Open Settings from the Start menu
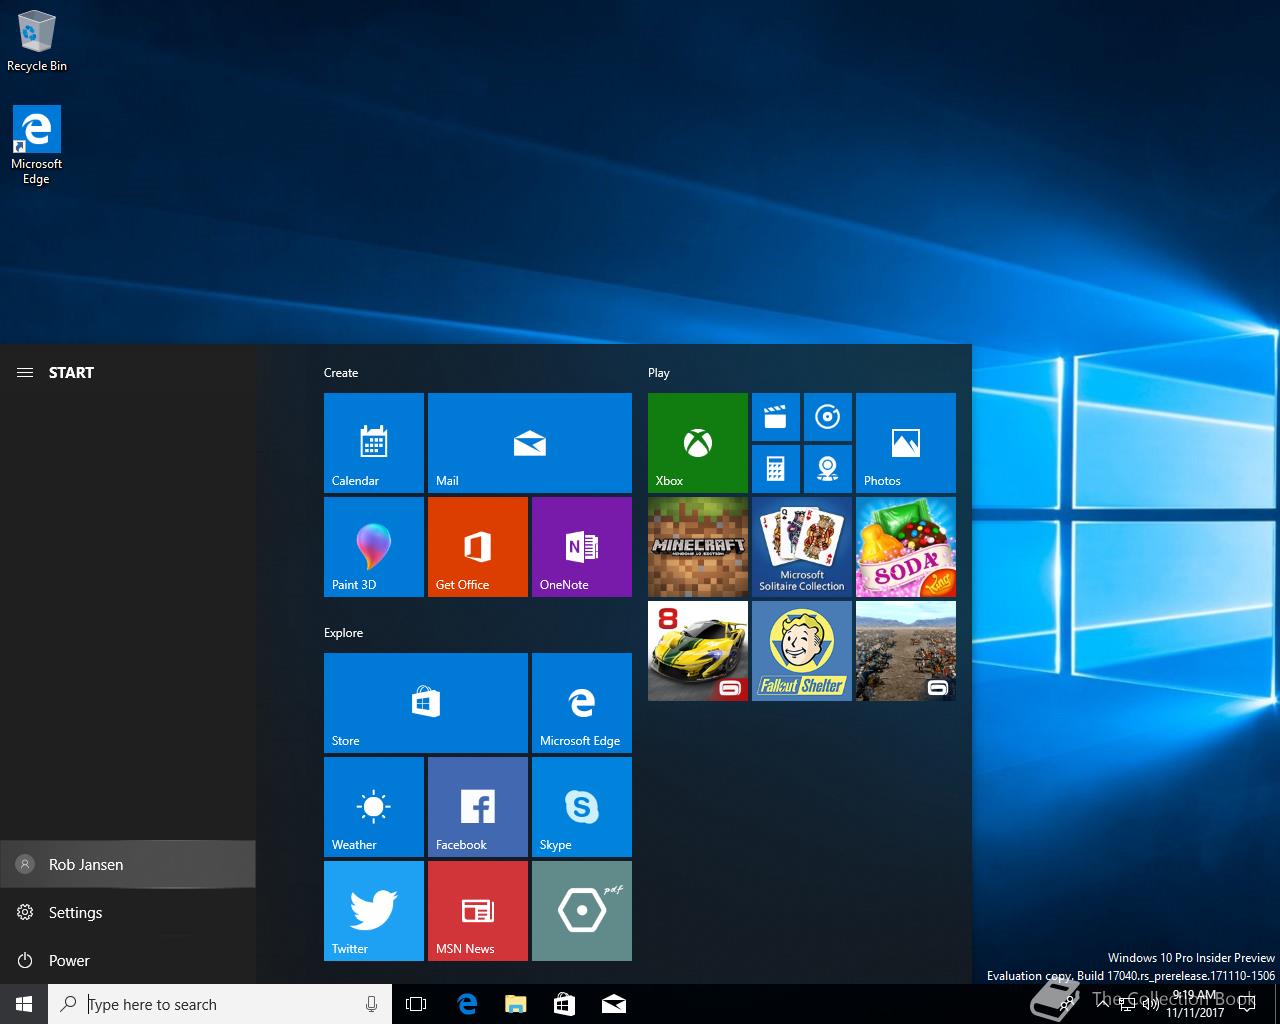Viewport: 1280px width, 1024px height. (x=128, y=912)
